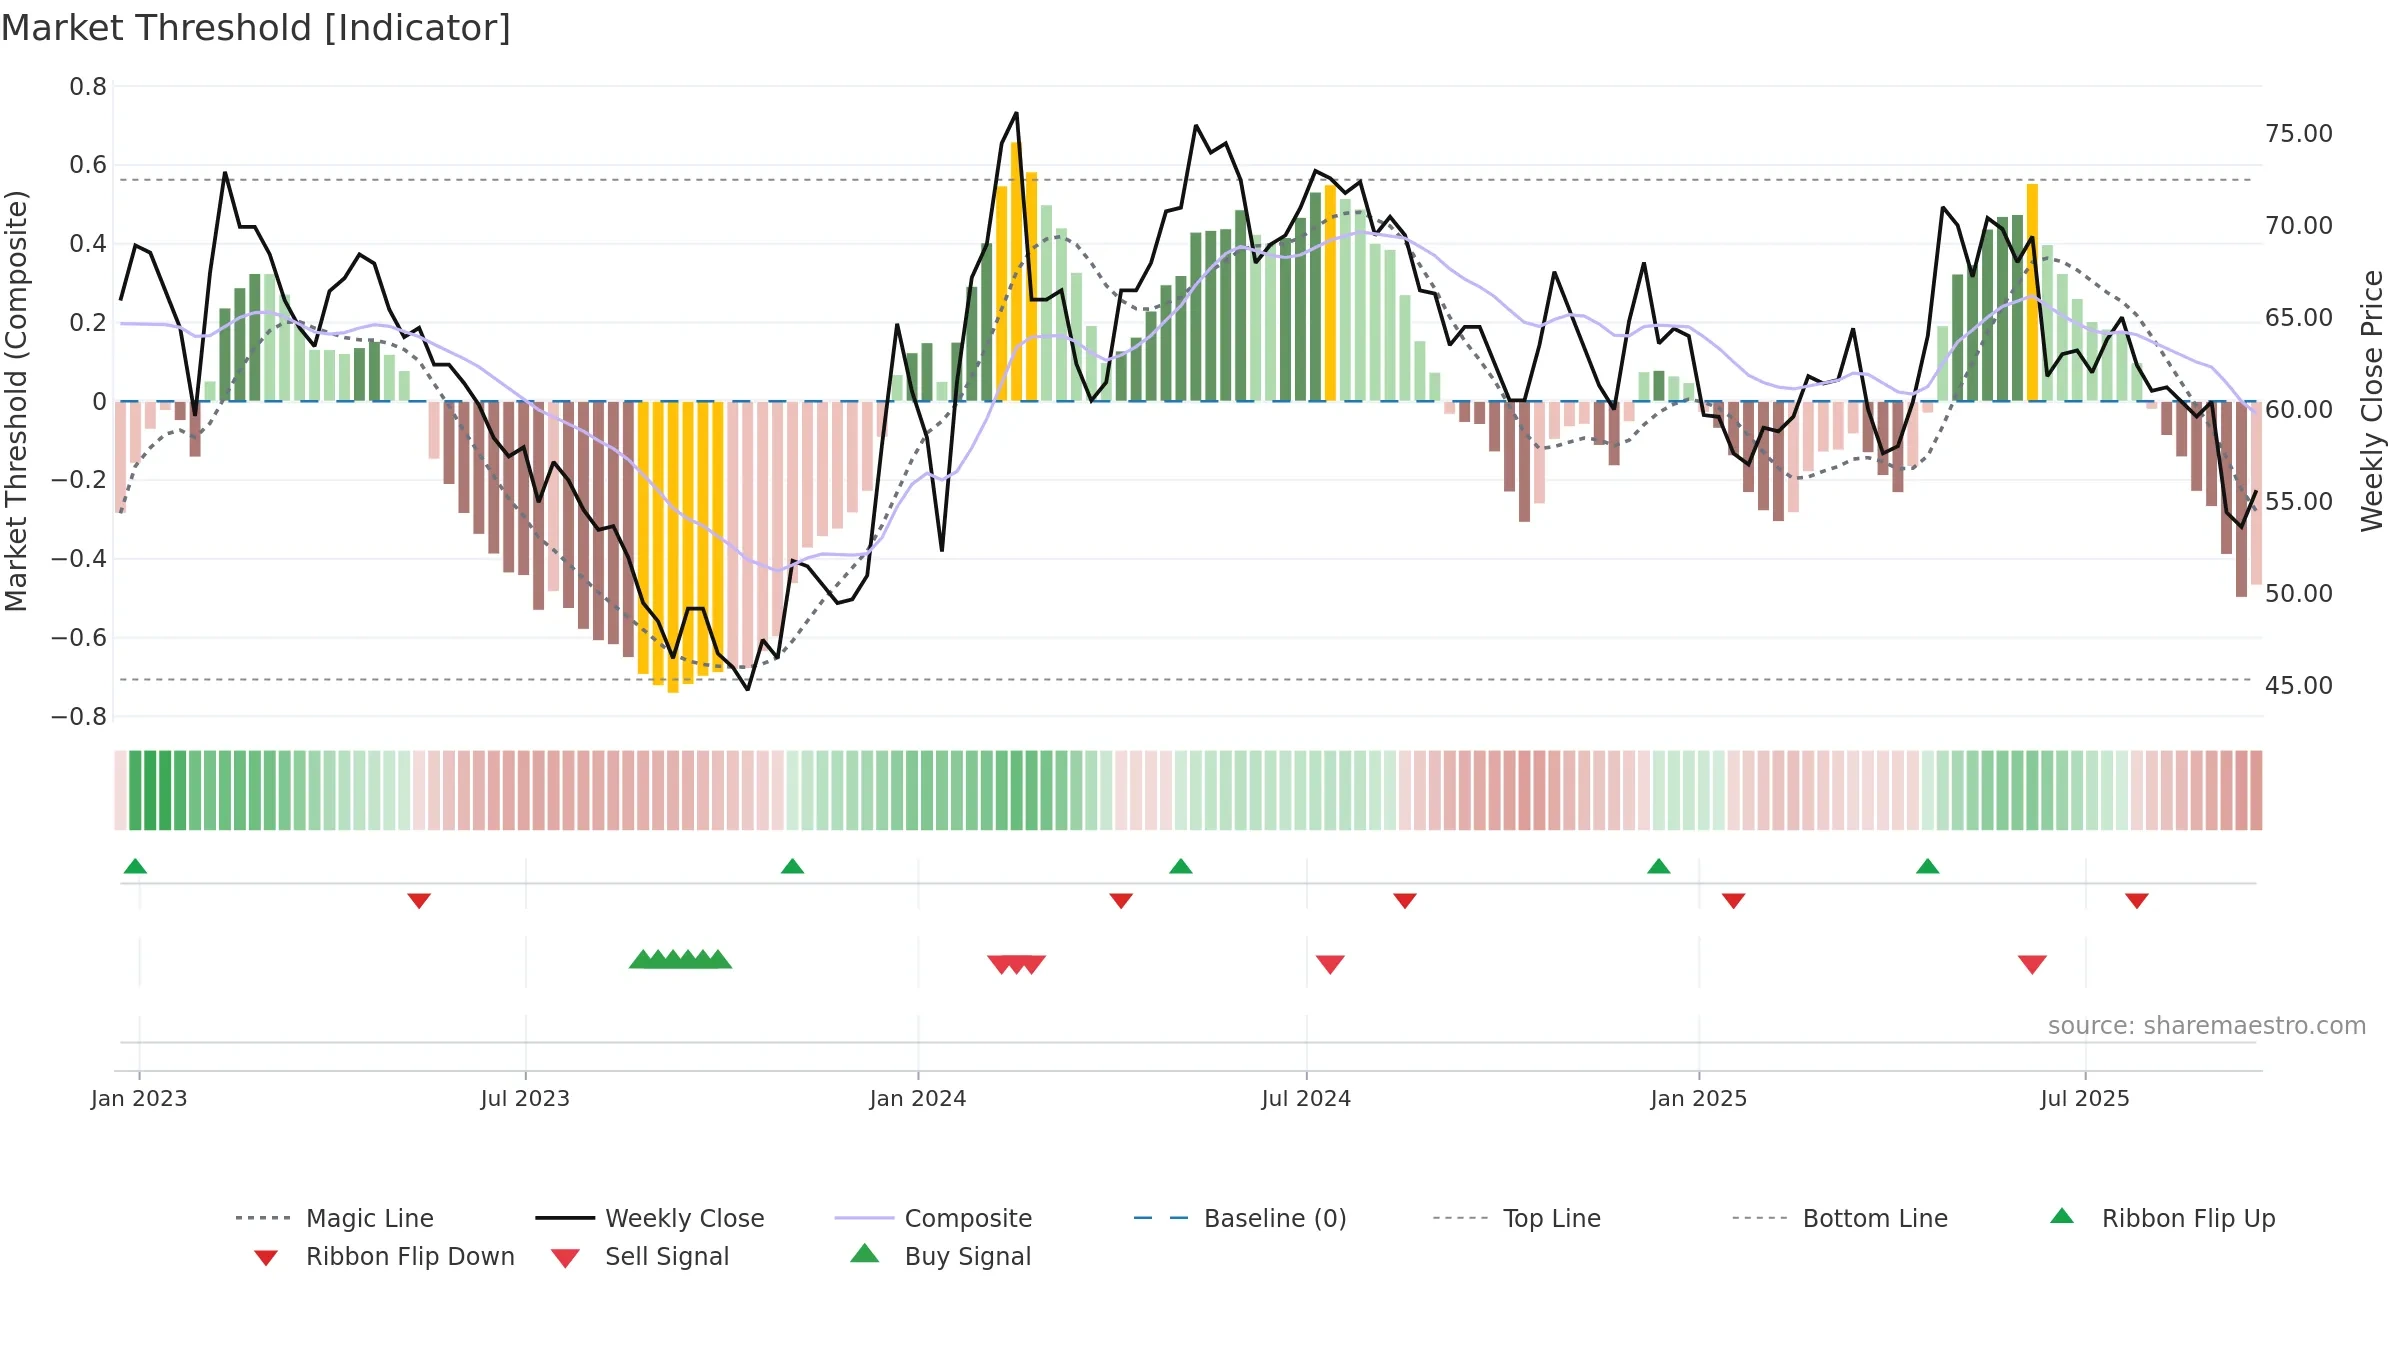2400x1350 pixels.
Task: Toggle the Weekly Close legend entry
Action: coord(649,1218)
